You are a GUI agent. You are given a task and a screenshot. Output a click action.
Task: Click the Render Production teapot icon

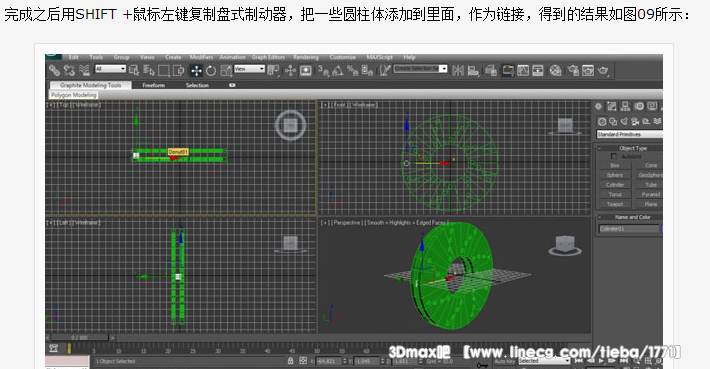[x=603, y=70]
